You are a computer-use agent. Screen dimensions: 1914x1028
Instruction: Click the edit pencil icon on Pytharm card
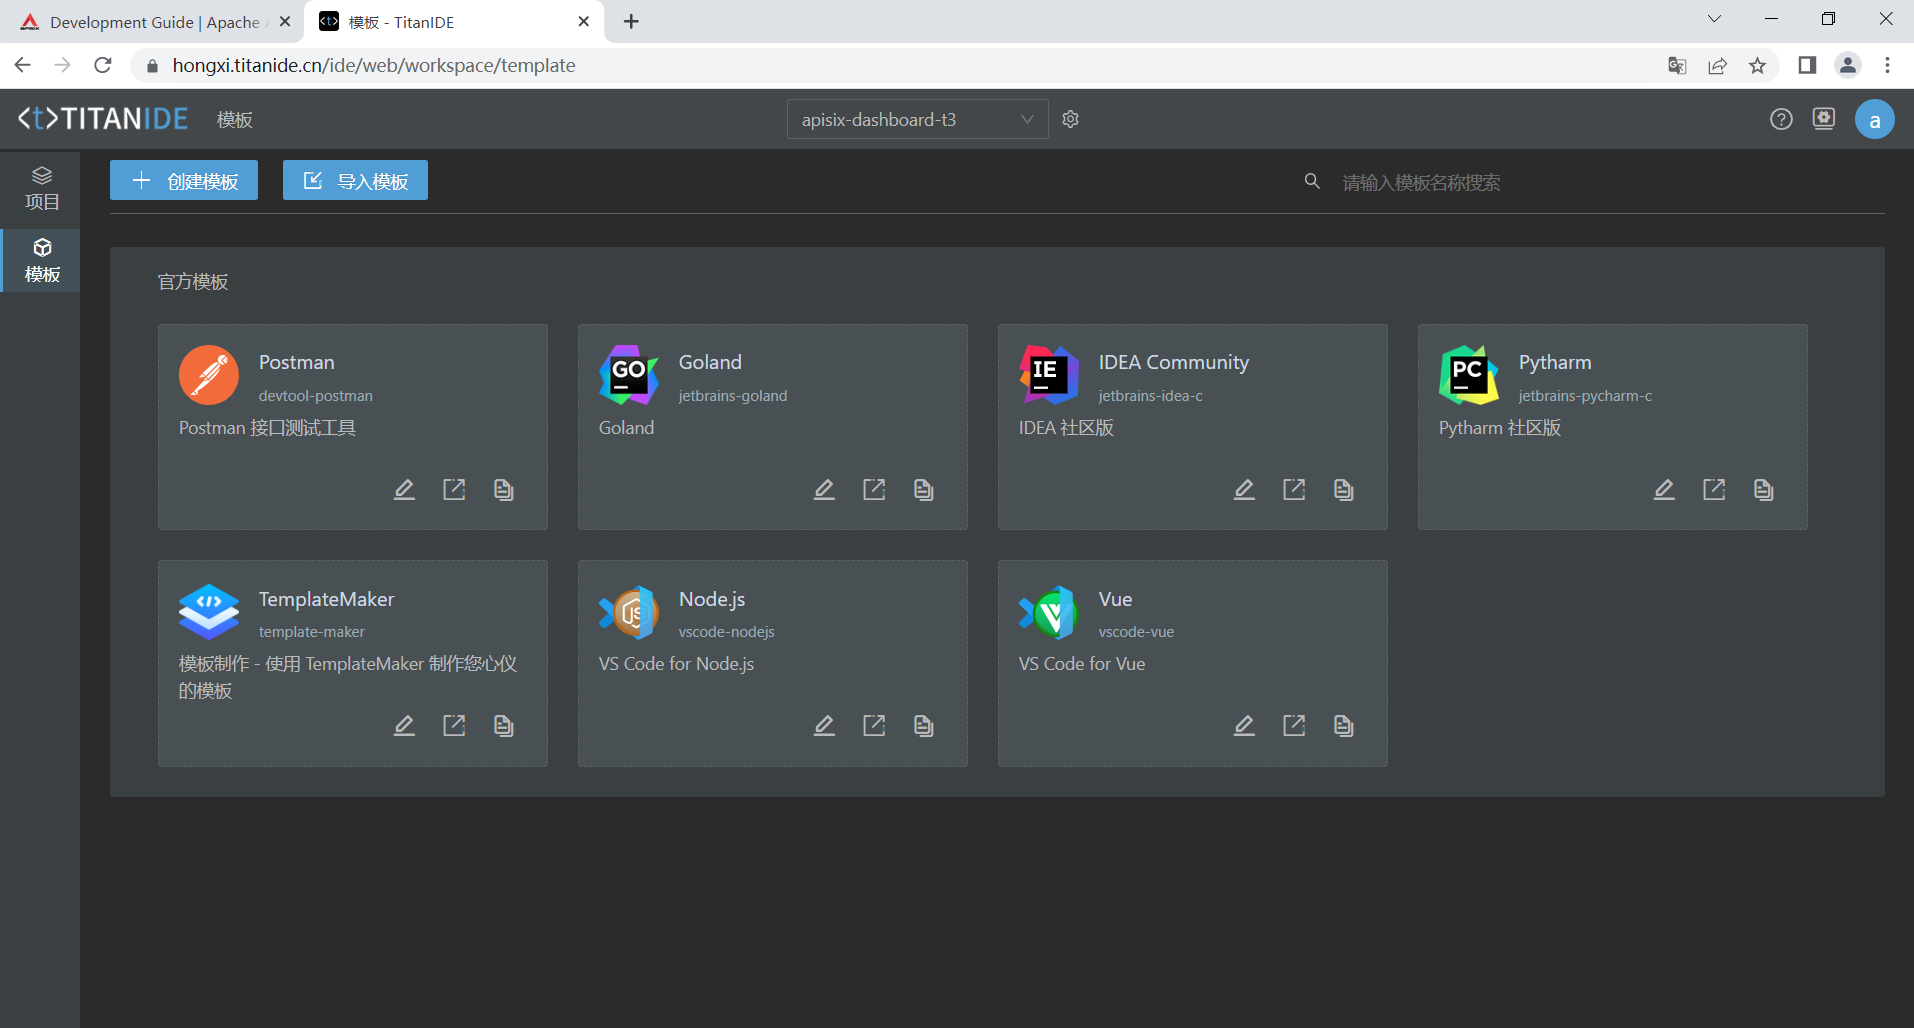click(1664, 489)
